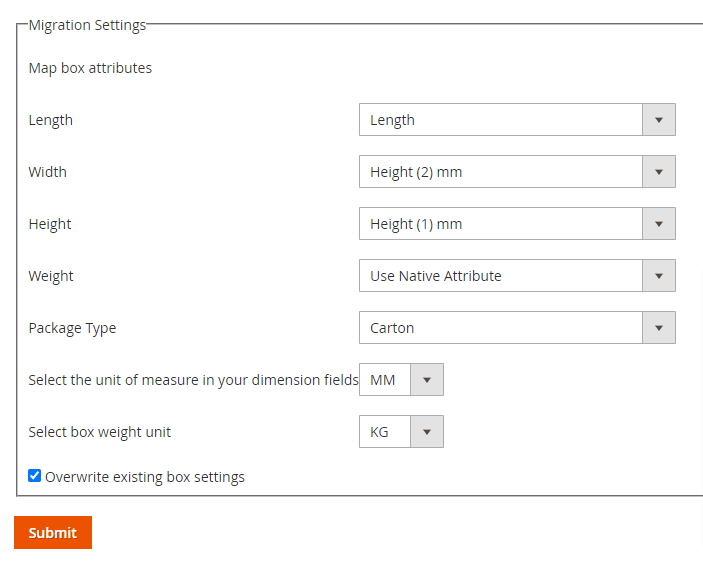Image resolution: width=703 pixels, height=567 pixels.
Task: Click the arrow icon on the Length dropdown
Action: pyautogui.click(x=658, y=120)
